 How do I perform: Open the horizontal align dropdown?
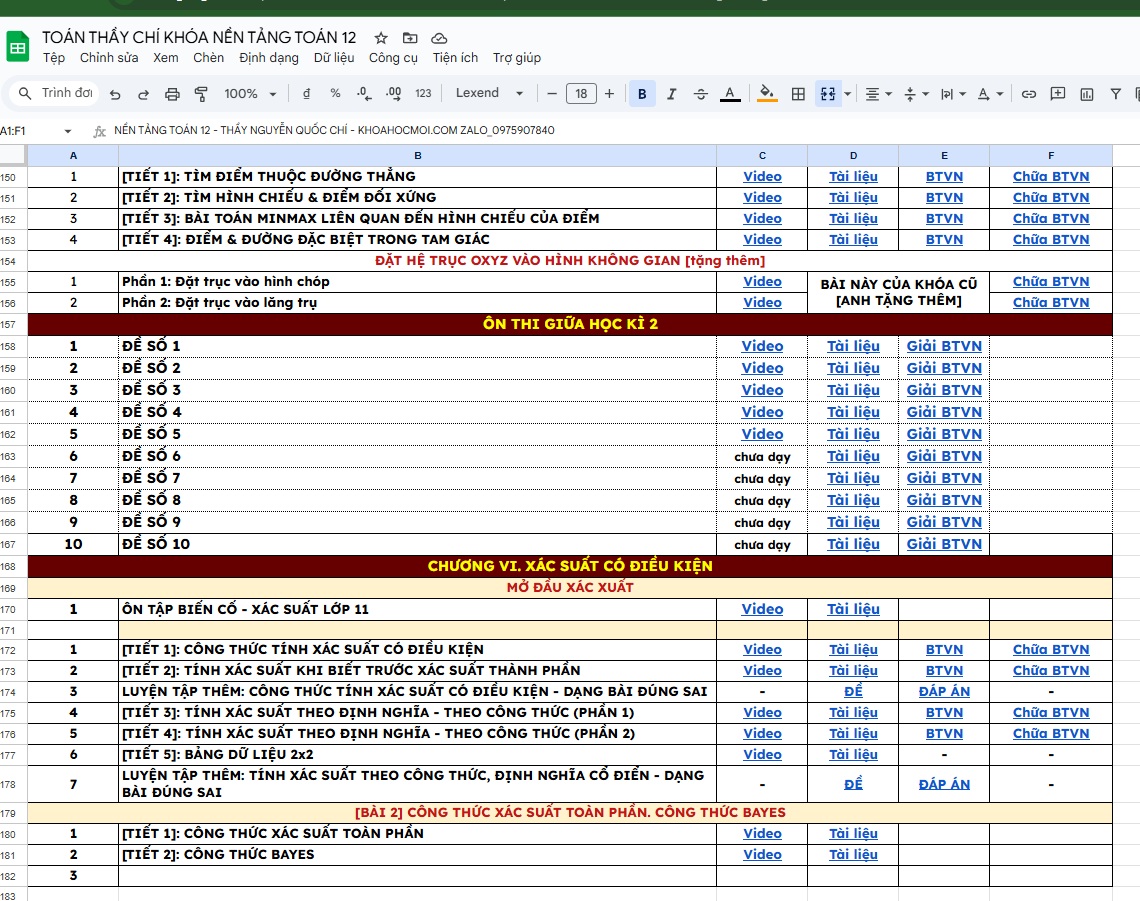pyautogui.click(x=879, y=94)
